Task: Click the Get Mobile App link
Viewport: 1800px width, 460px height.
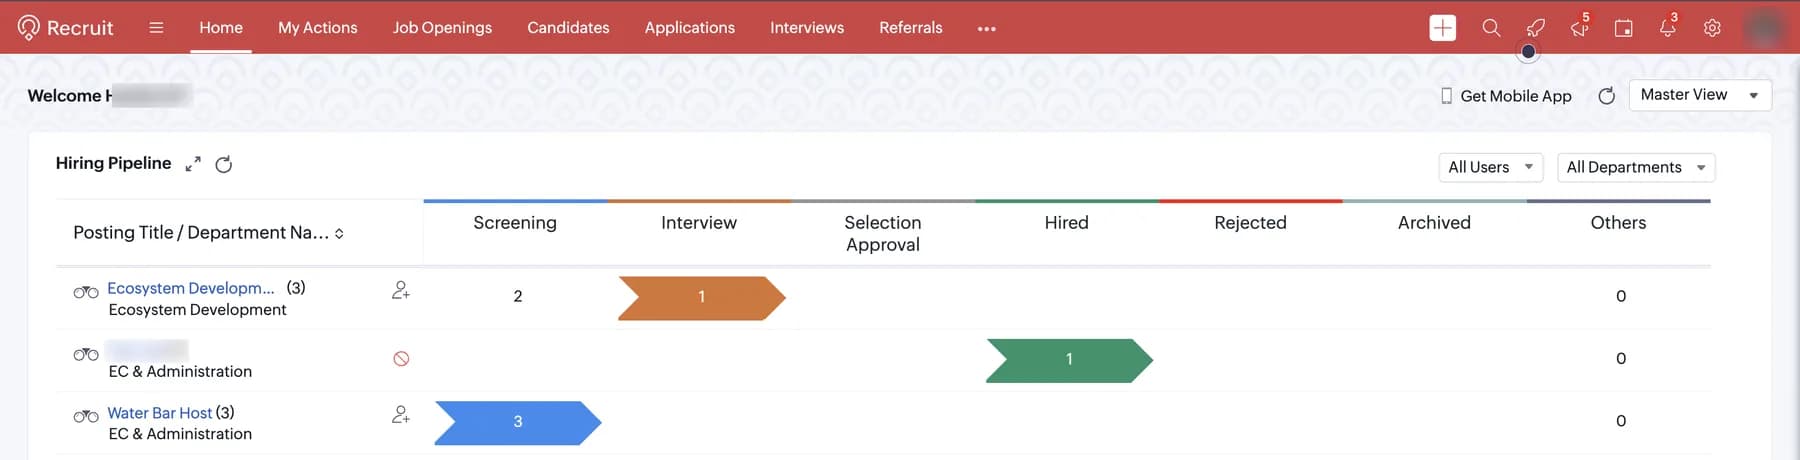Action: (1516, 96)
